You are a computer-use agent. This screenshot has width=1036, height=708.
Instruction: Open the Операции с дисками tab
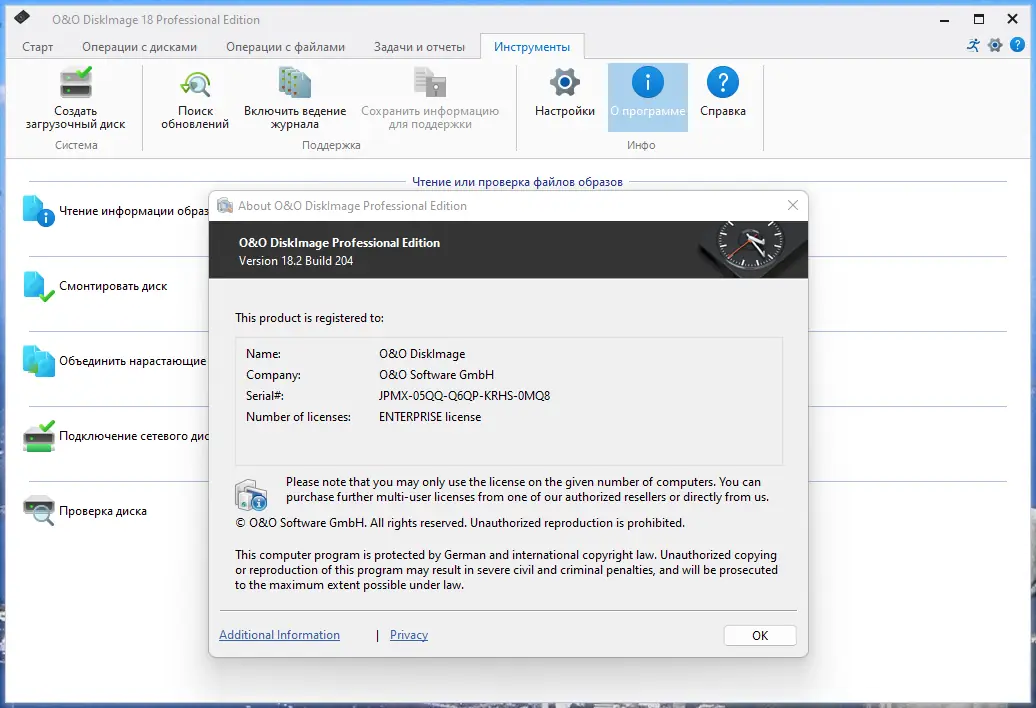(137, 45)
